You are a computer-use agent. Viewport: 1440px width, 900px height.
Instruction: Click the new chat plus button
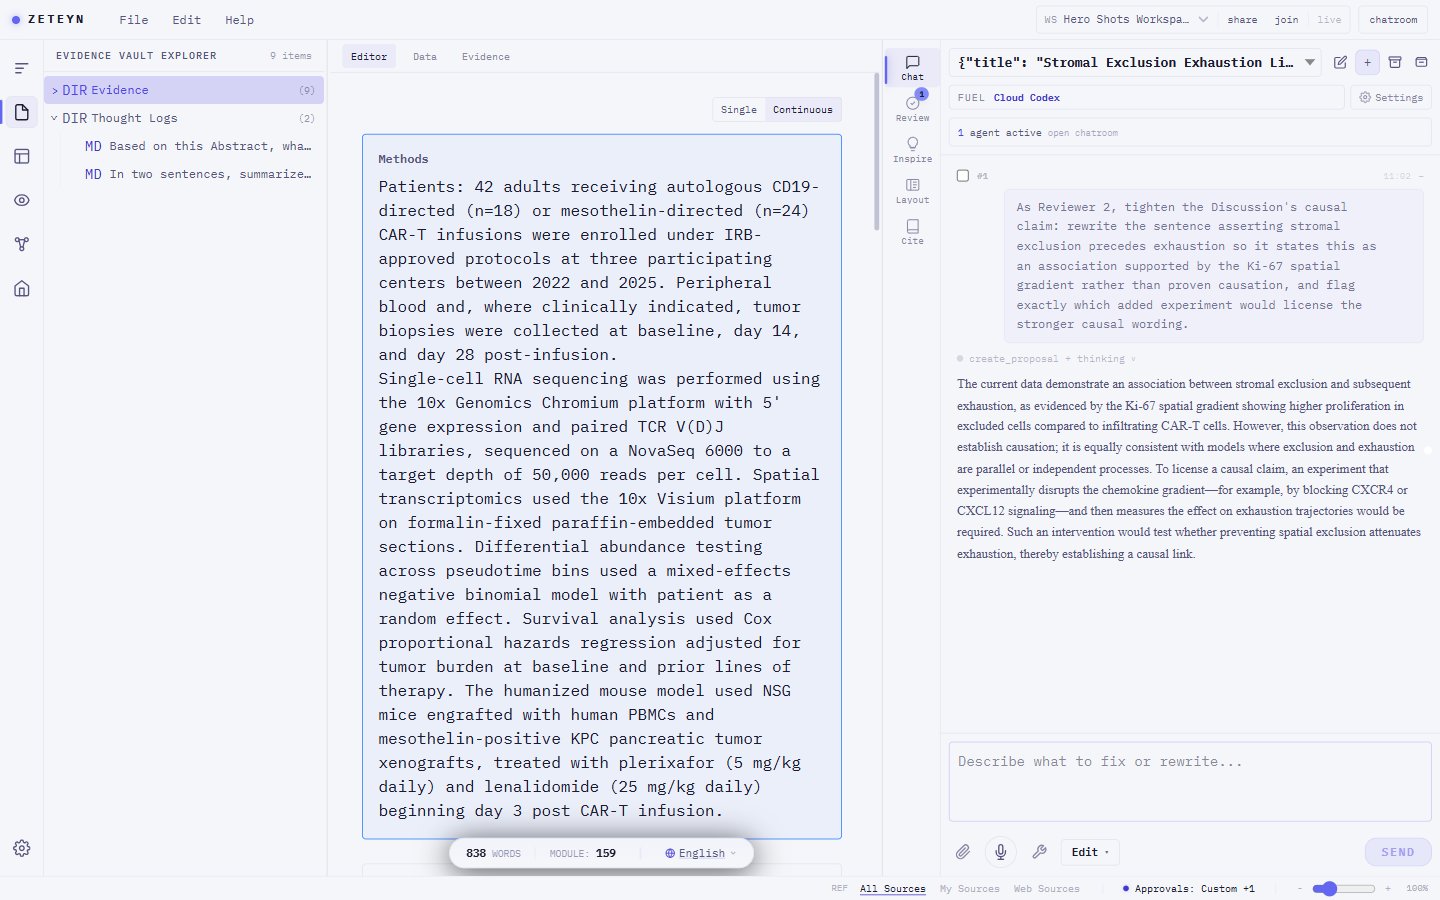pyautogui.click(x=1367, y=62)
